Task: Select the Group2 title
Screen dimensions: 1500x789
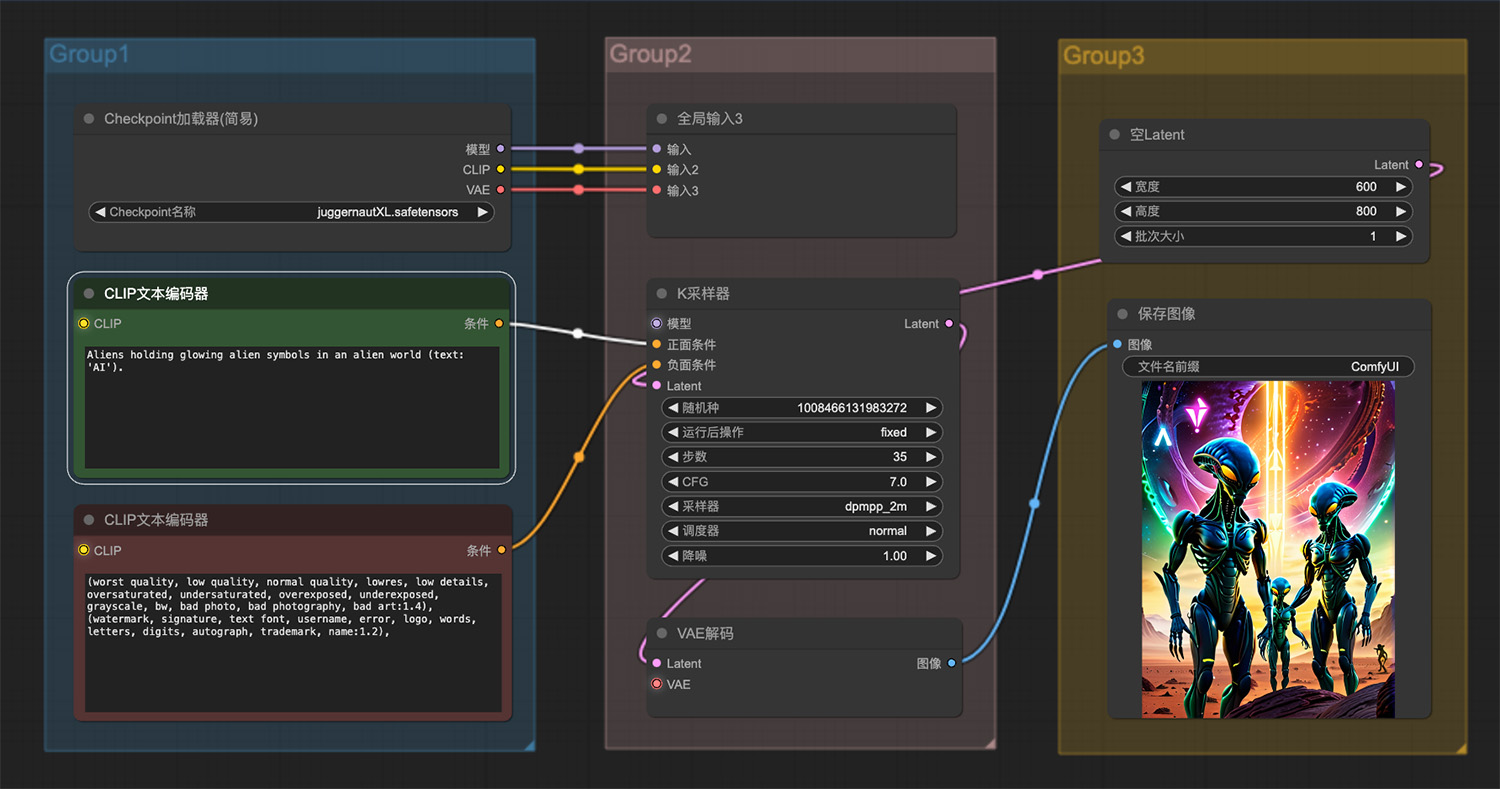Action: click(x=650, y=54)
